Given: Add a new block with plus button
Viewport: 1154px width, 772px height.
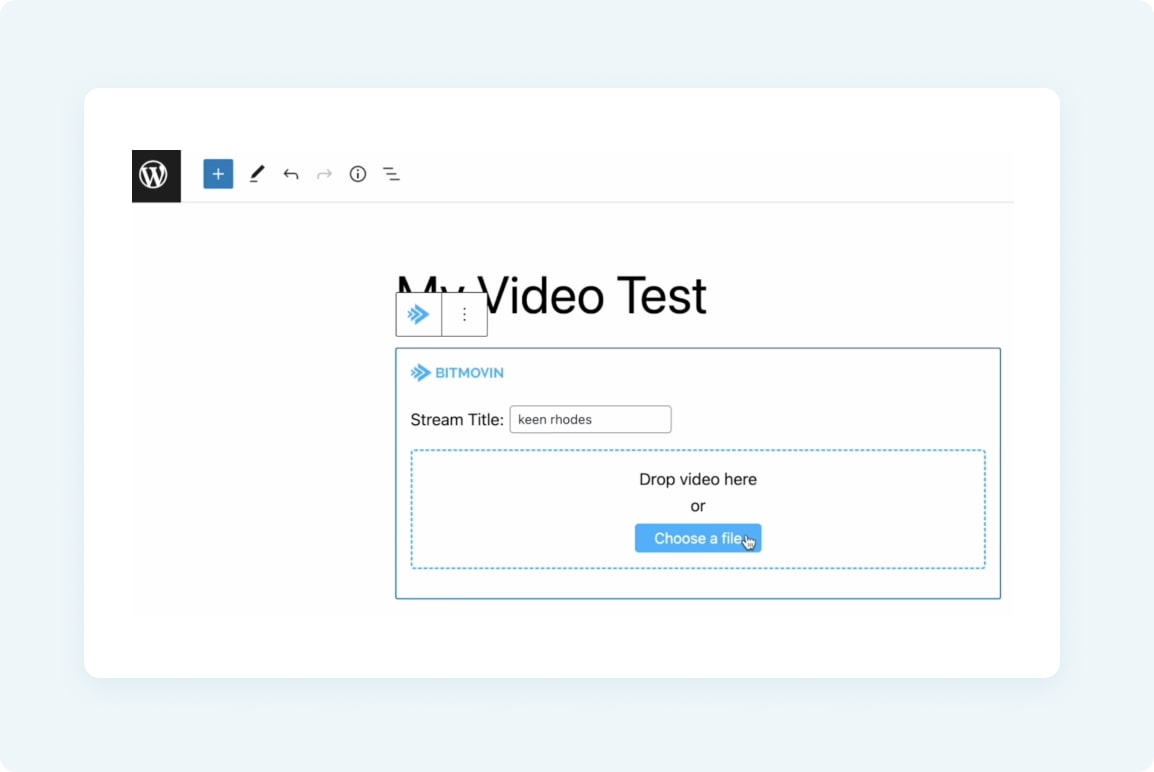Looking at the screenshot, I should 218,174.
